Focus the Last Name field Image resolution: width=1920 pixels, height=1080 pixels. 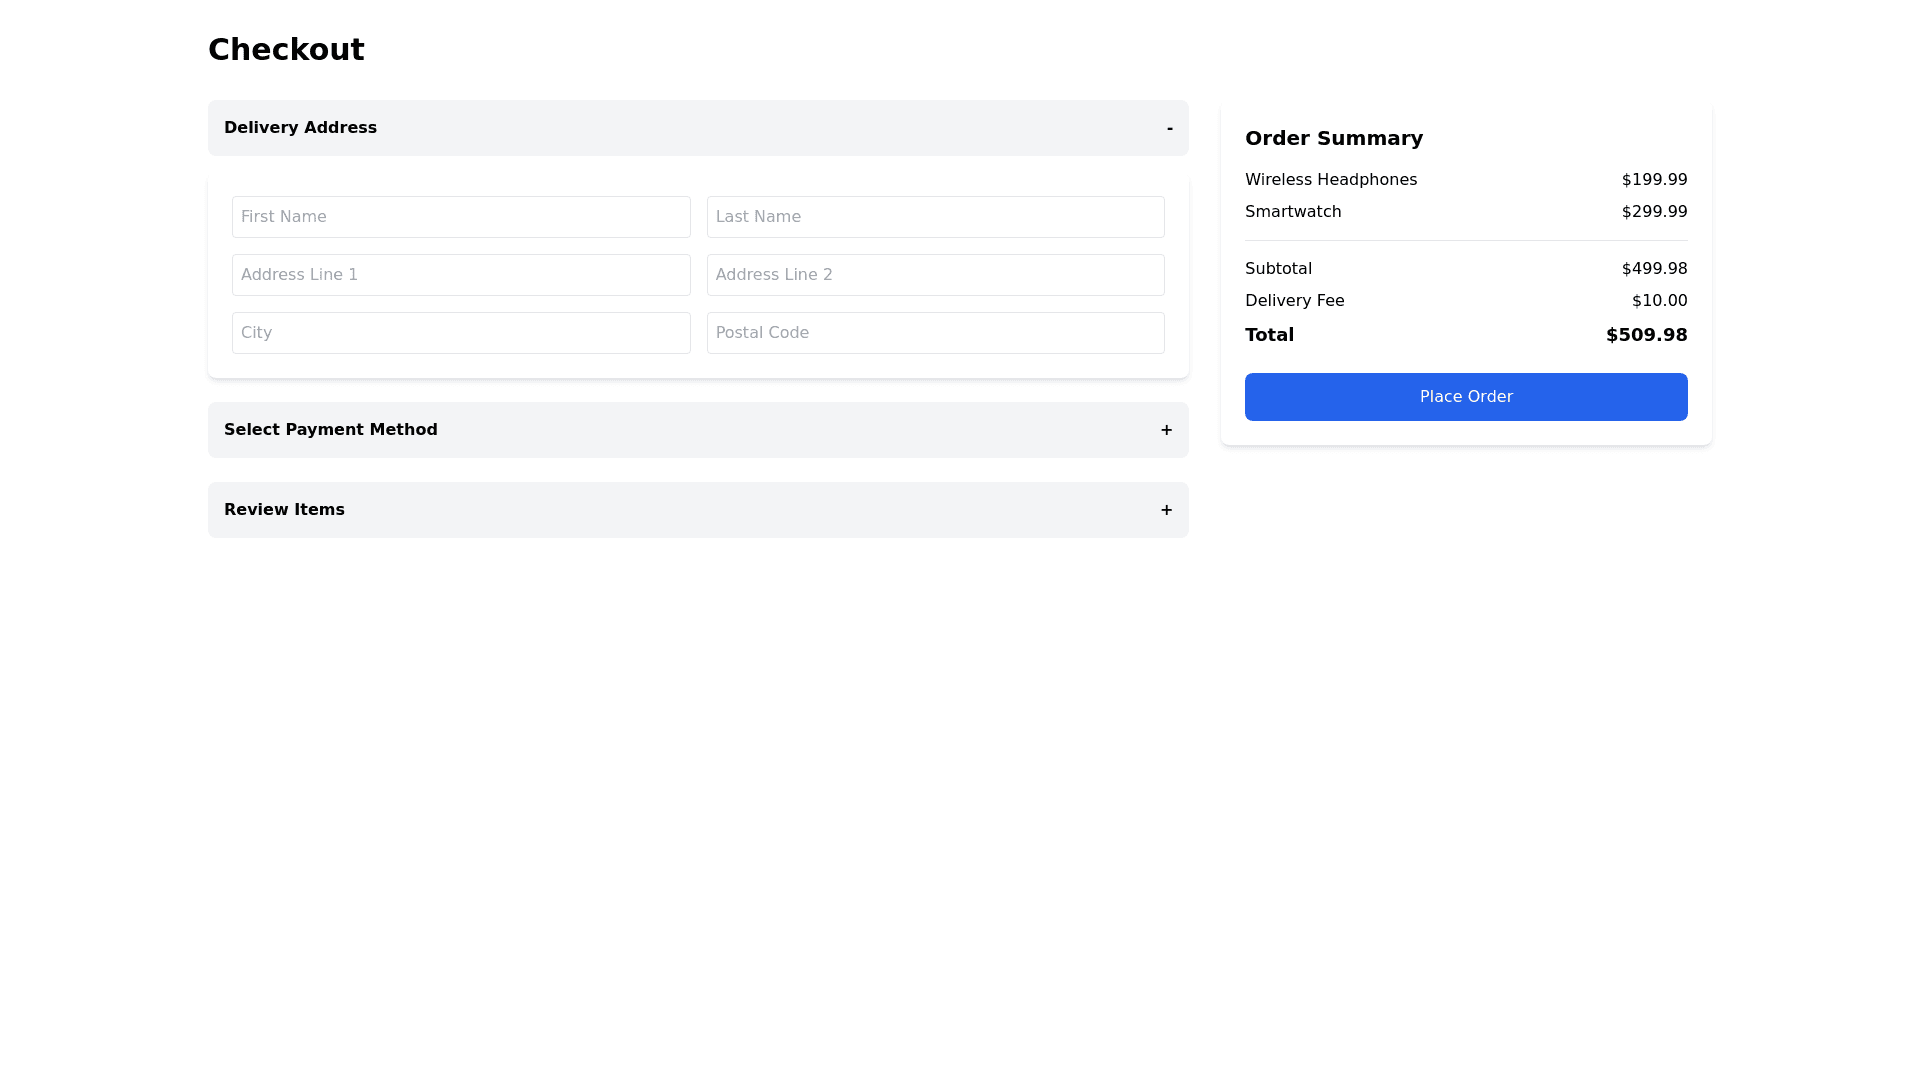click(935, 217)
